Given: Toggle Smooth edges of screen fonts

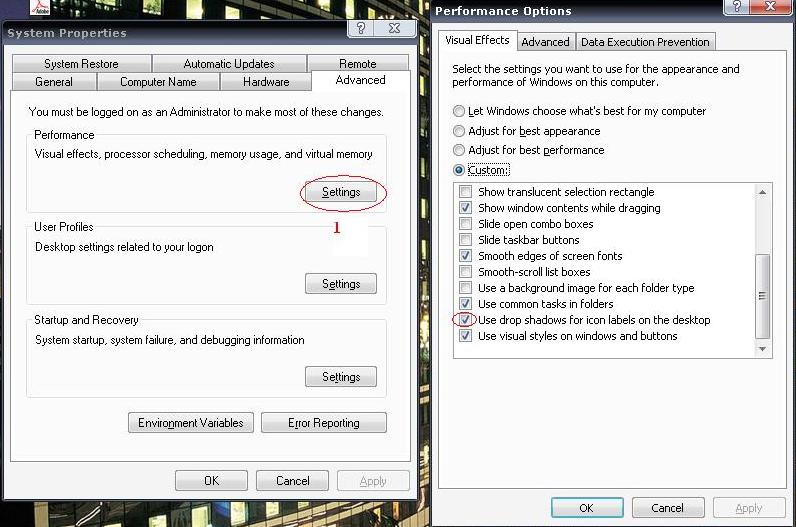Looking at the screenshot, I should pos(465,256).
